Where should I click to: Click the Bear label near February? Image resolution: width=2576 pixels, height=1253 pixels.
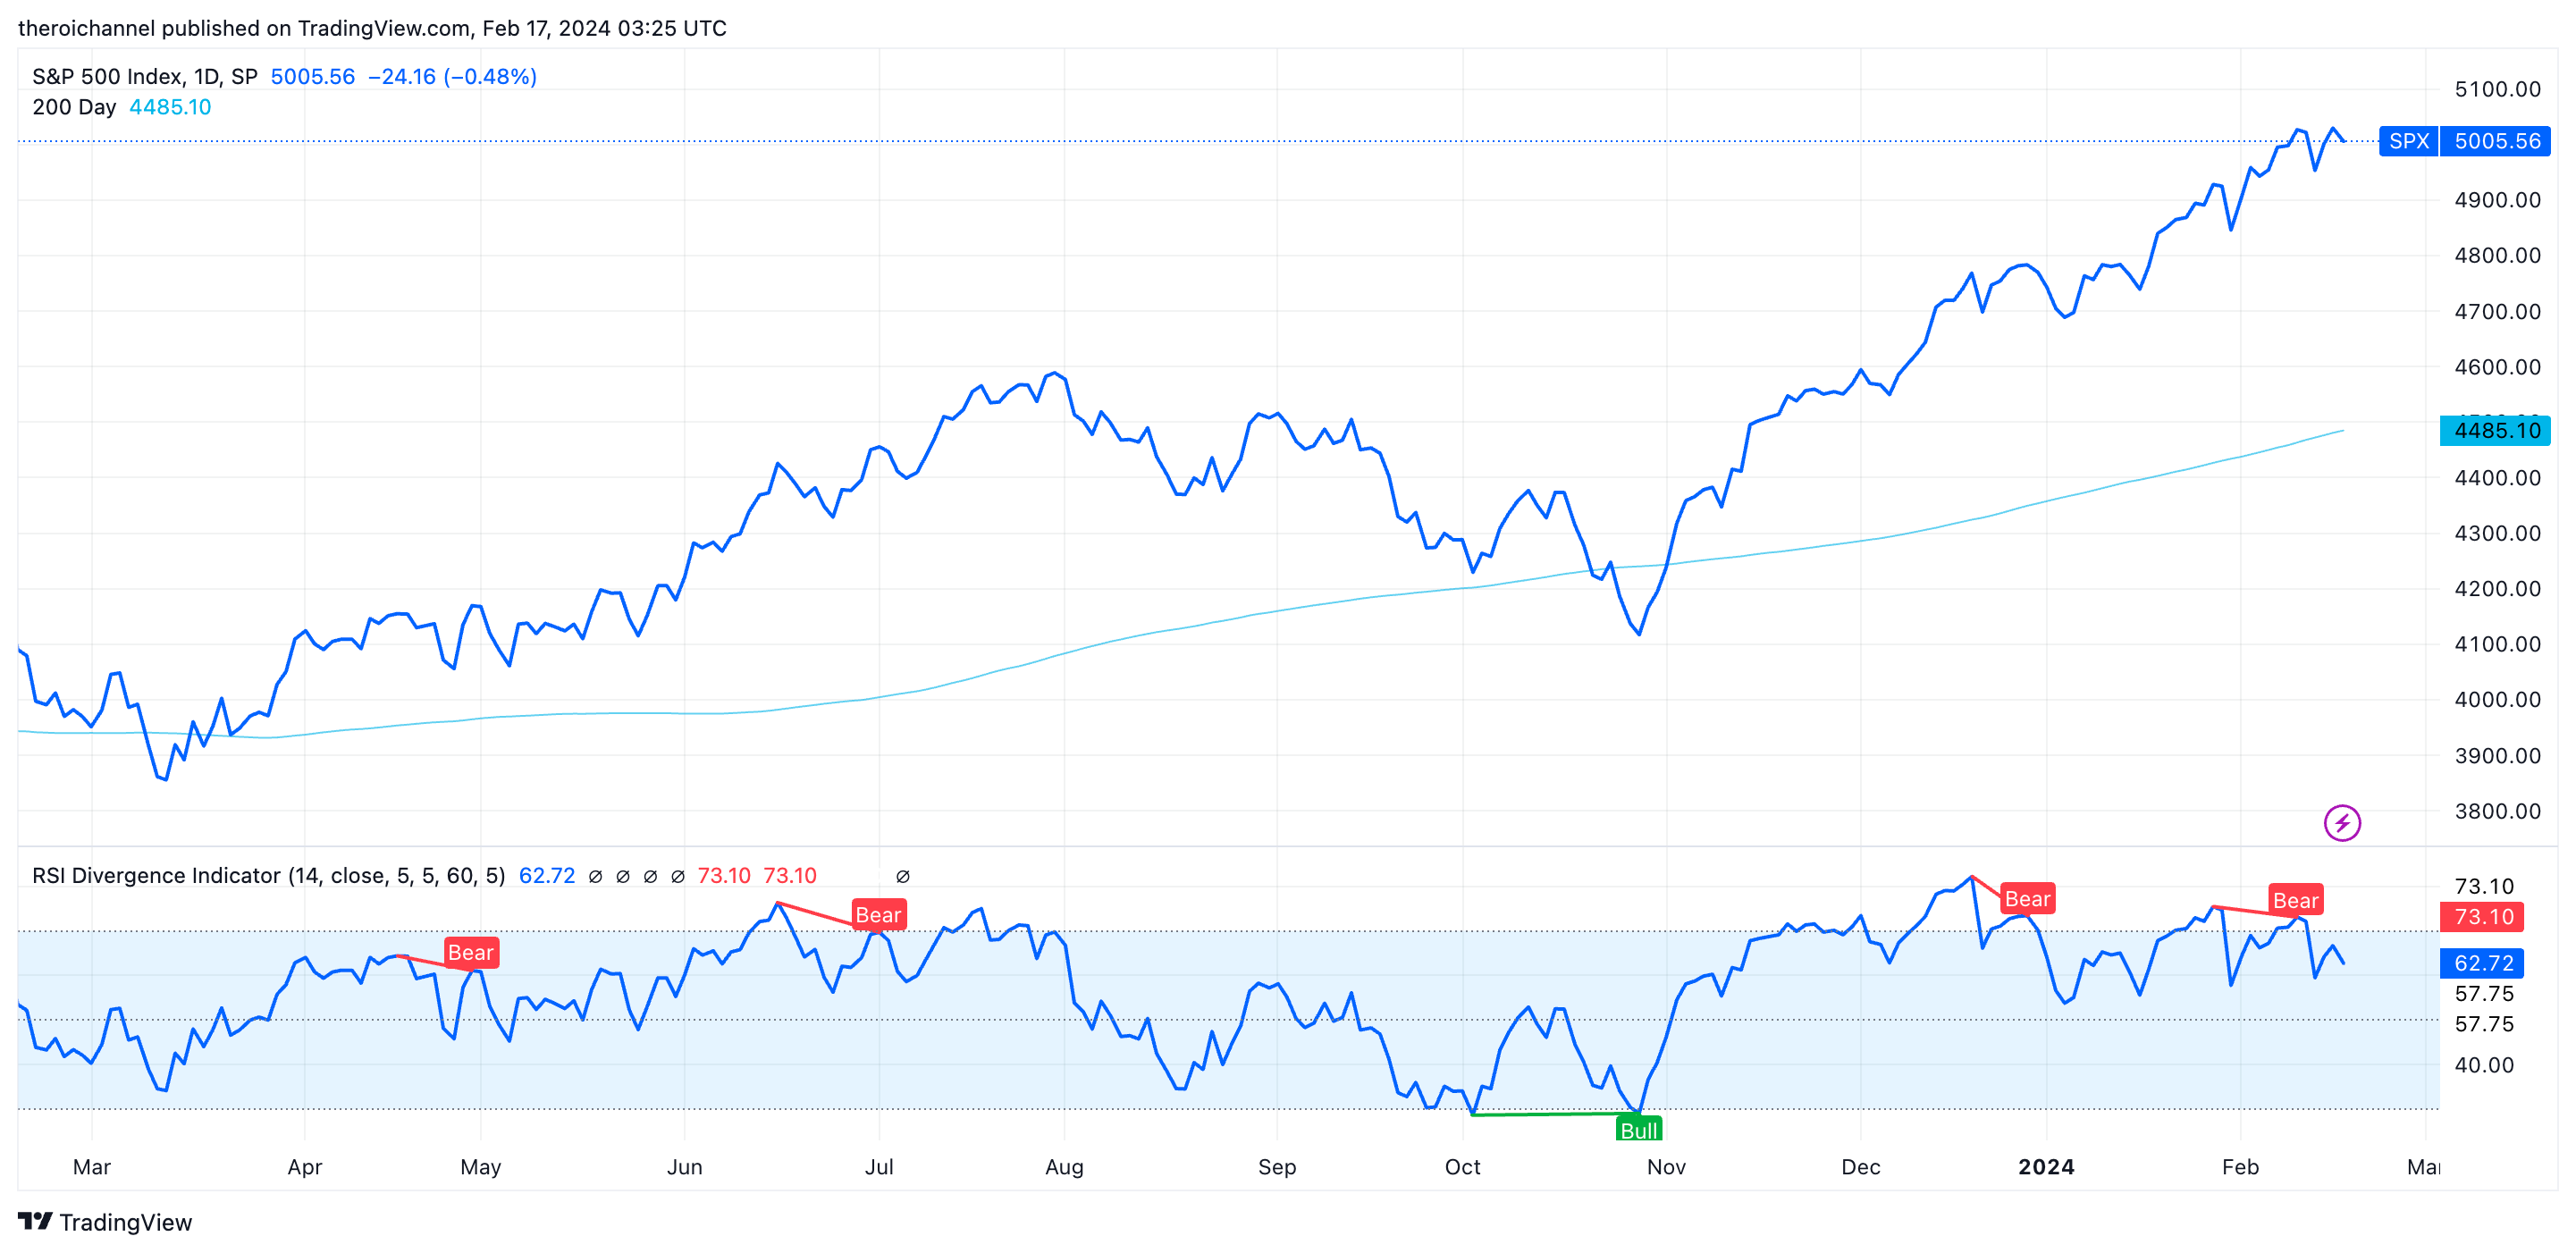(x=2294, y=899)
